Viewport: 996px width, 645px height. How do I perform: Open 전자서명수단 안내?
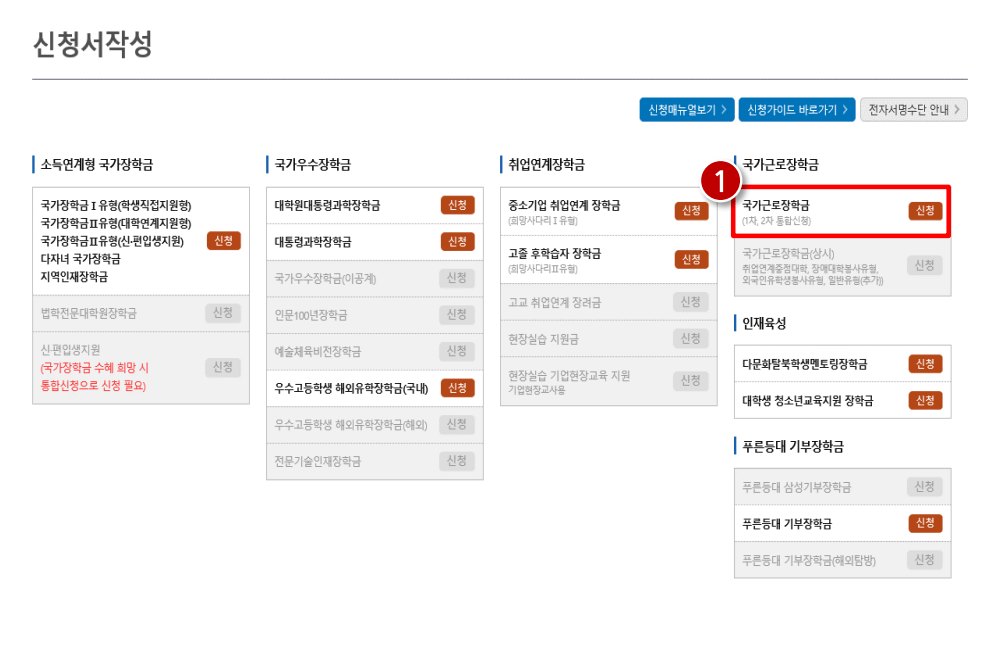[913, 111]
